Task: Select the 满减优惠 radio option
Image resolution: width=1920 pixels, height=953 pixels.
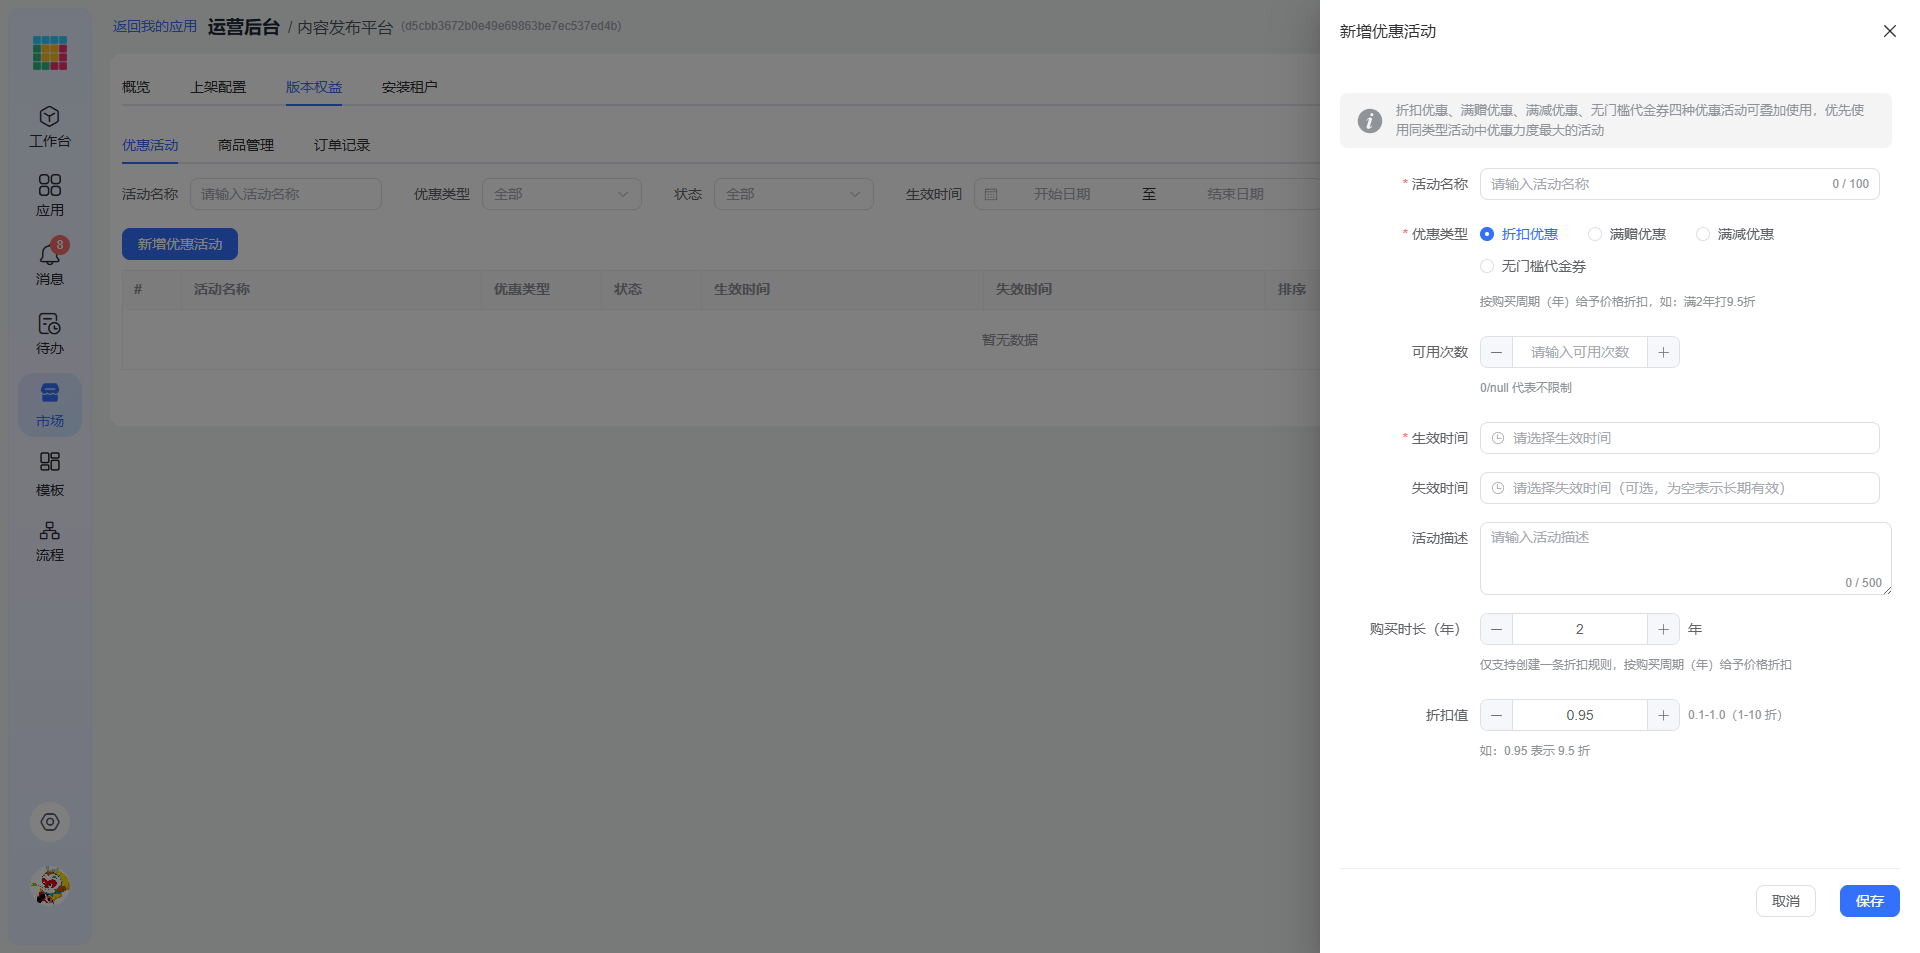Action: point(1735,234)
